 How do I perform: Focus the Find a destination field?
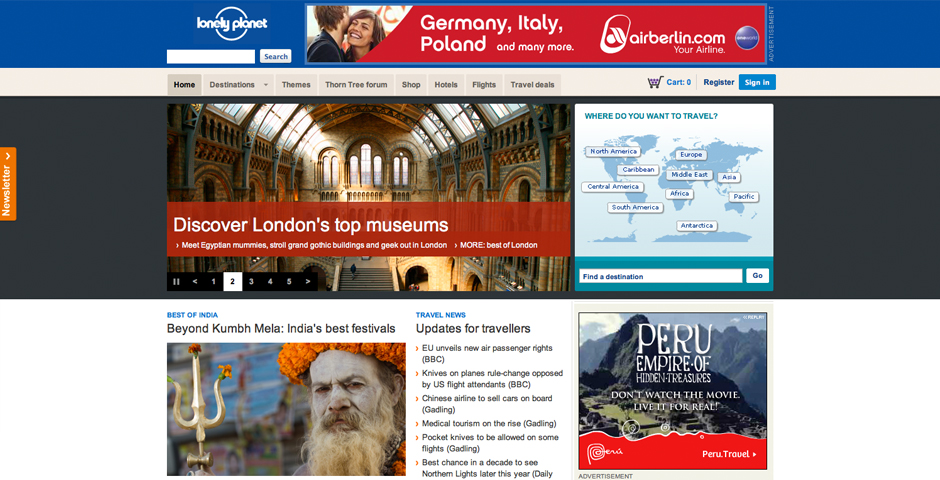coord(661,276)
